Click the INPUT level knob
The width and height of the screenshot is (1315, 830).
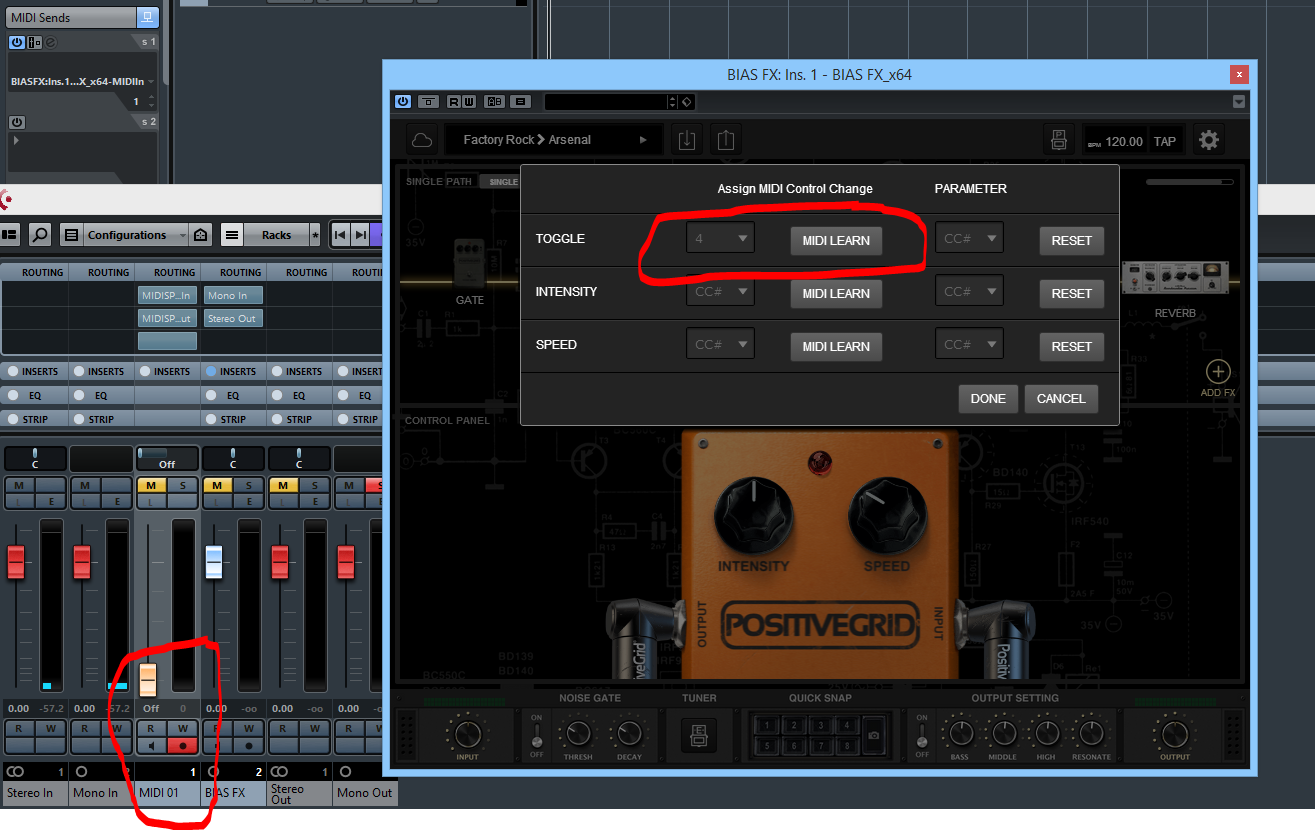(x=467, y=735)
